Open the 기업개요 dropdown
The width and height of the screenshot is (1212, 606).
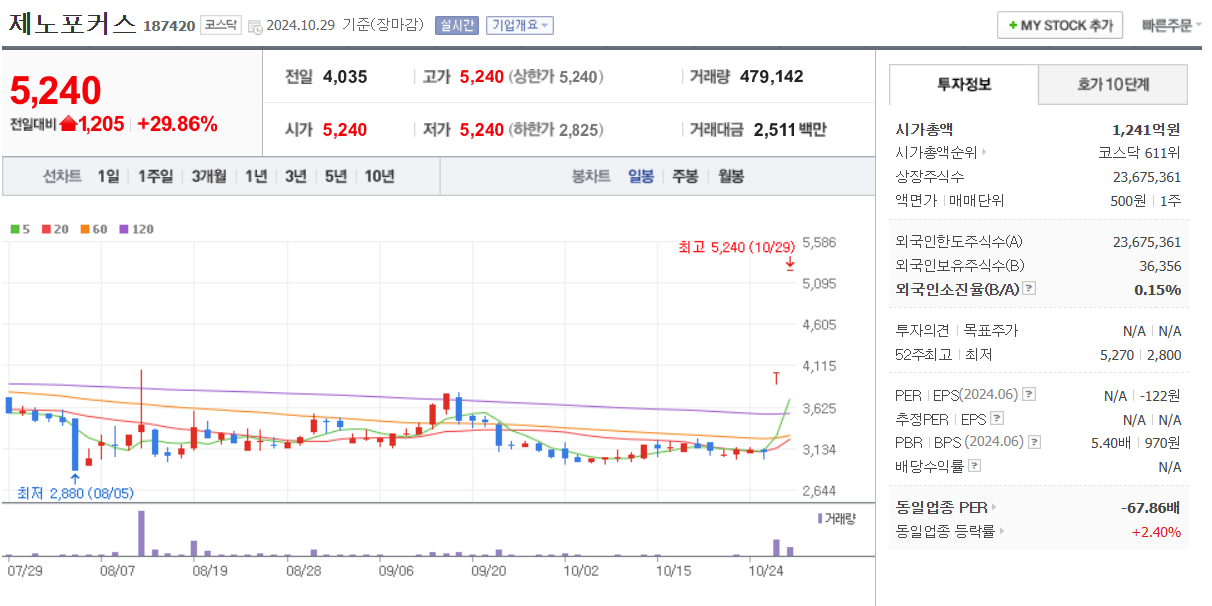(520, 26)
